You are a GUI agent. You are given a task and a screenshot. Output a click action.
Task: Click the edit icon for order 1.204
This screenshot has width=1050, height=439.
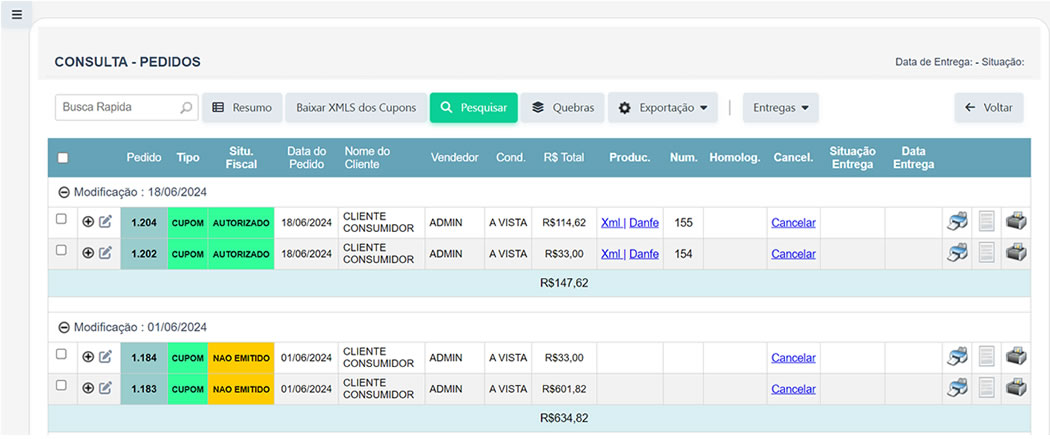pos(105,222)
